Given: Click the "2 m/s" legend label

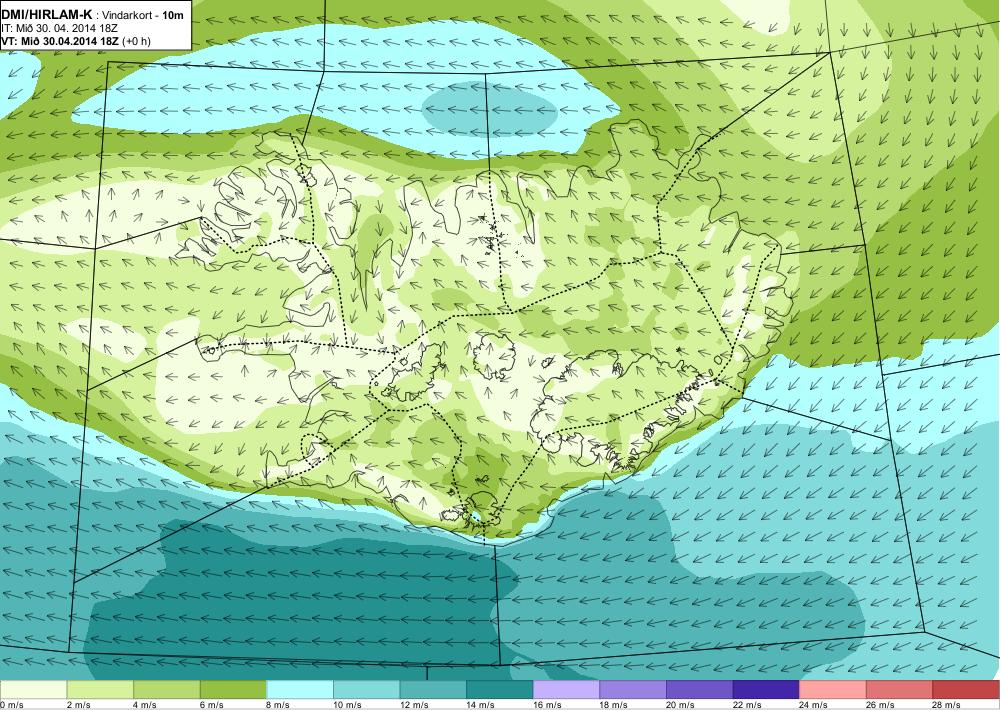Looking at the screenshot, I should tap(78, 705).
